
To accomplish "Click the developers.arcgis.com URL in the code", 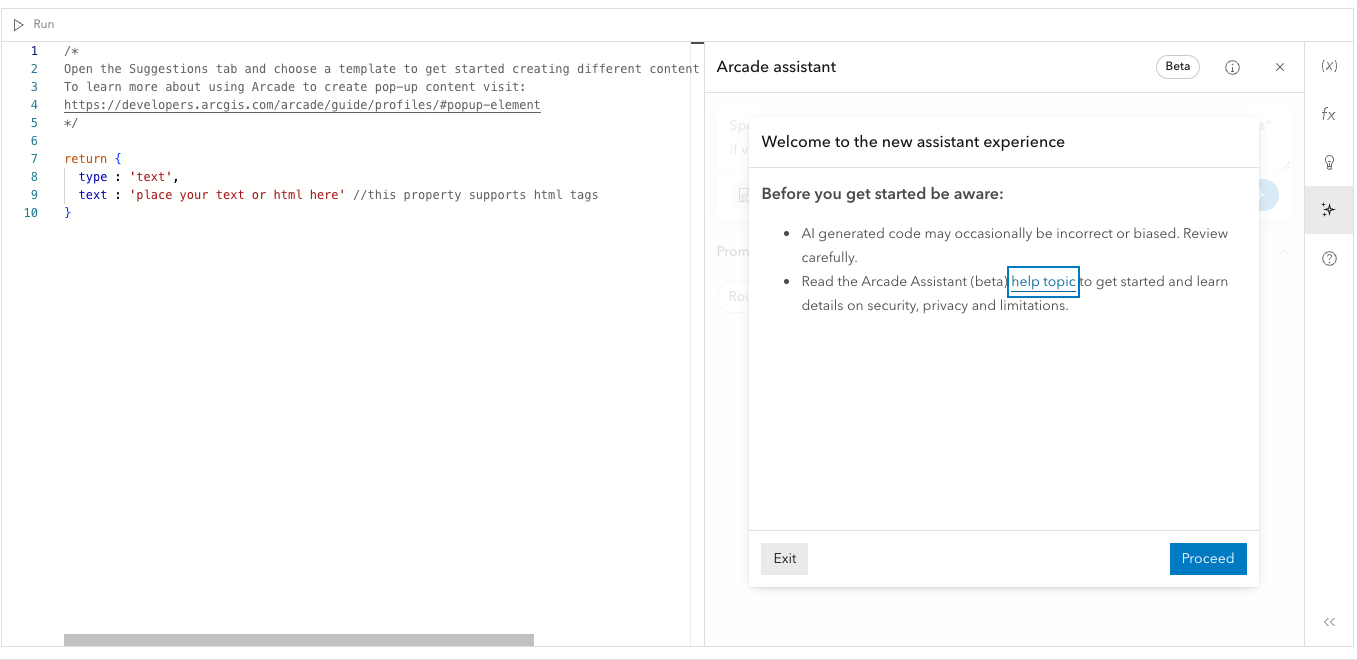I will [x=302, y=105].
